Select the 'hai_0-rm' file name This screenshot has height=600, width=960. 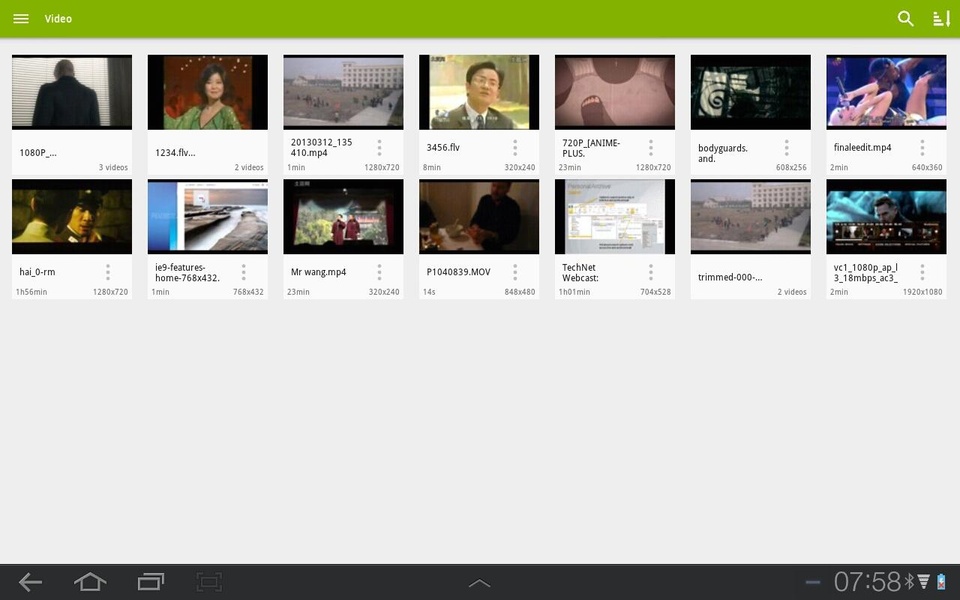click(37, 272)
